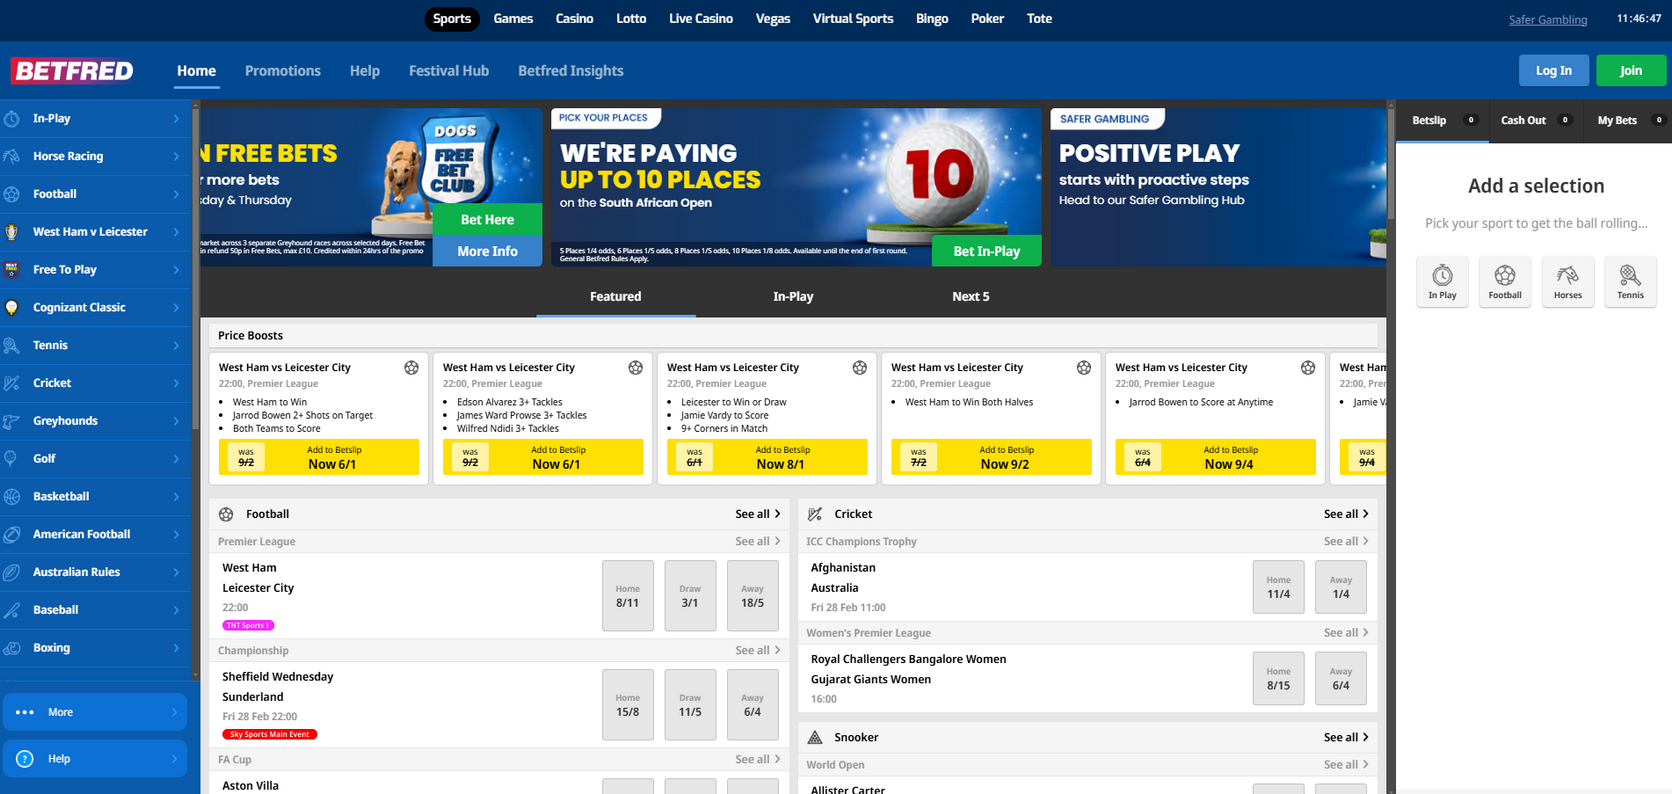Switch to the Next 5 tab
1672x794 pixels.
(x=971, y=297)
